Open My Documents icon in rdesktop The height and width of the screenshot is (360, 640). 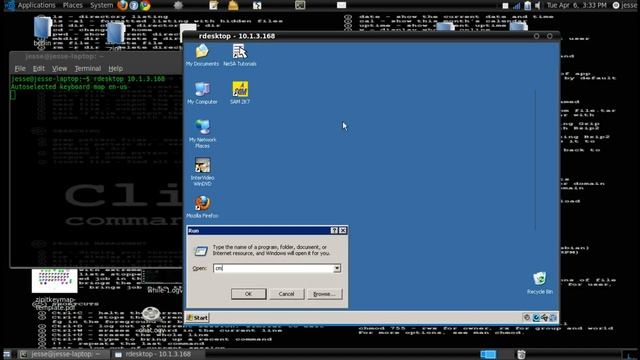point(202,55)
